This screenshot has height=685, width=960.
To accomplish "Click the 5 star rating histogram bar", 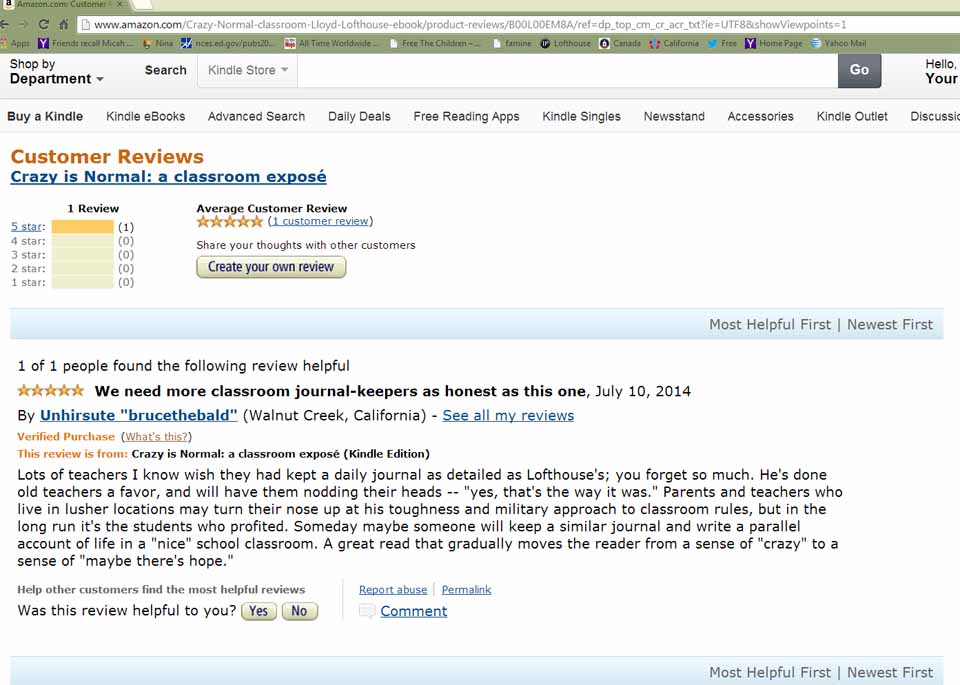I will (x=83, y=227).
